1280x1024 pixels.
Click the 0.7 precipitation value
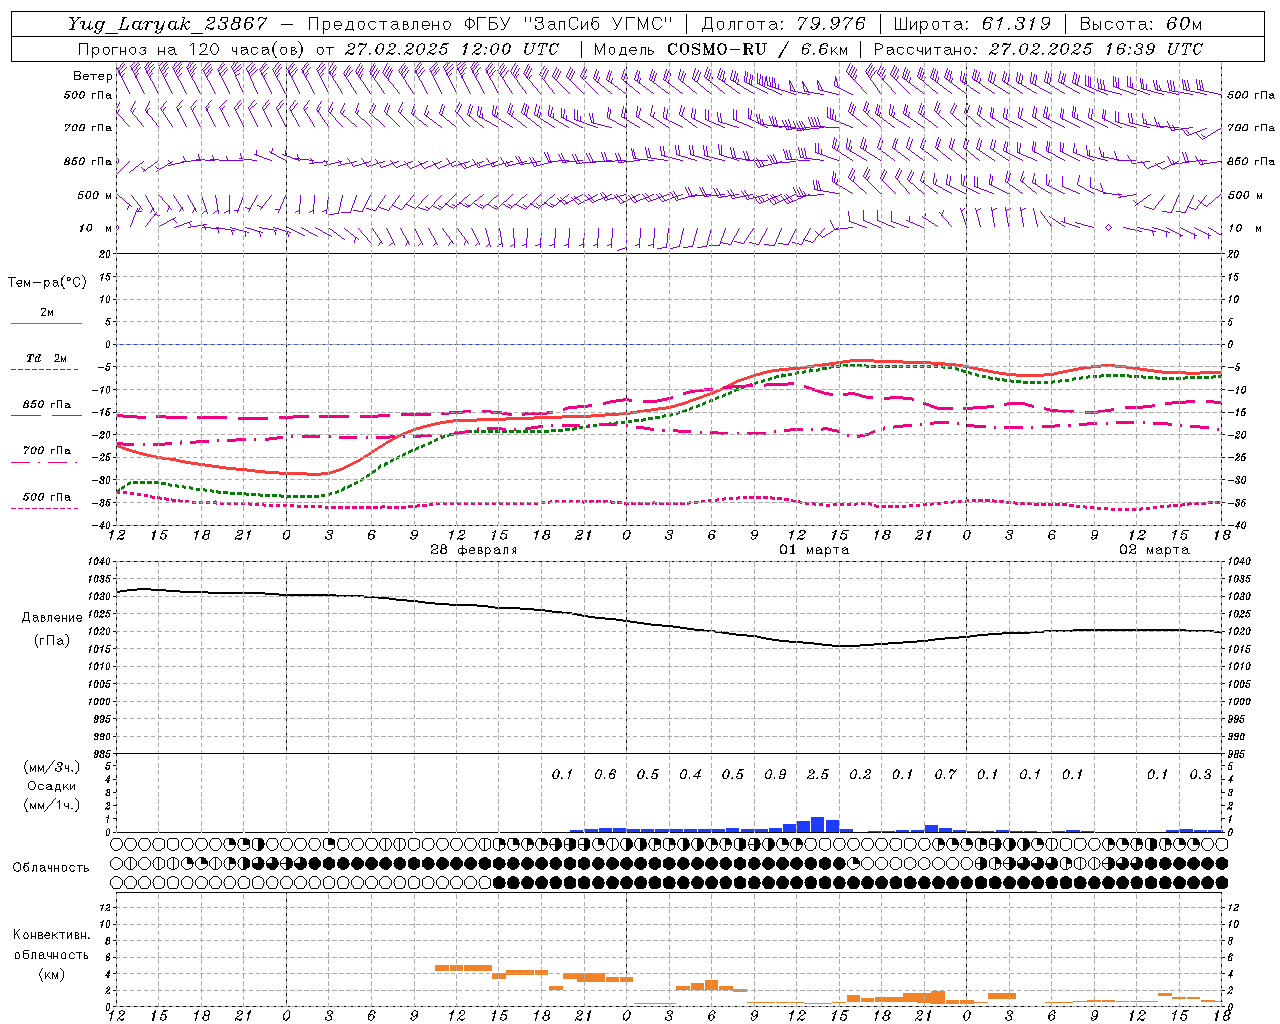[x=945, y=774]
